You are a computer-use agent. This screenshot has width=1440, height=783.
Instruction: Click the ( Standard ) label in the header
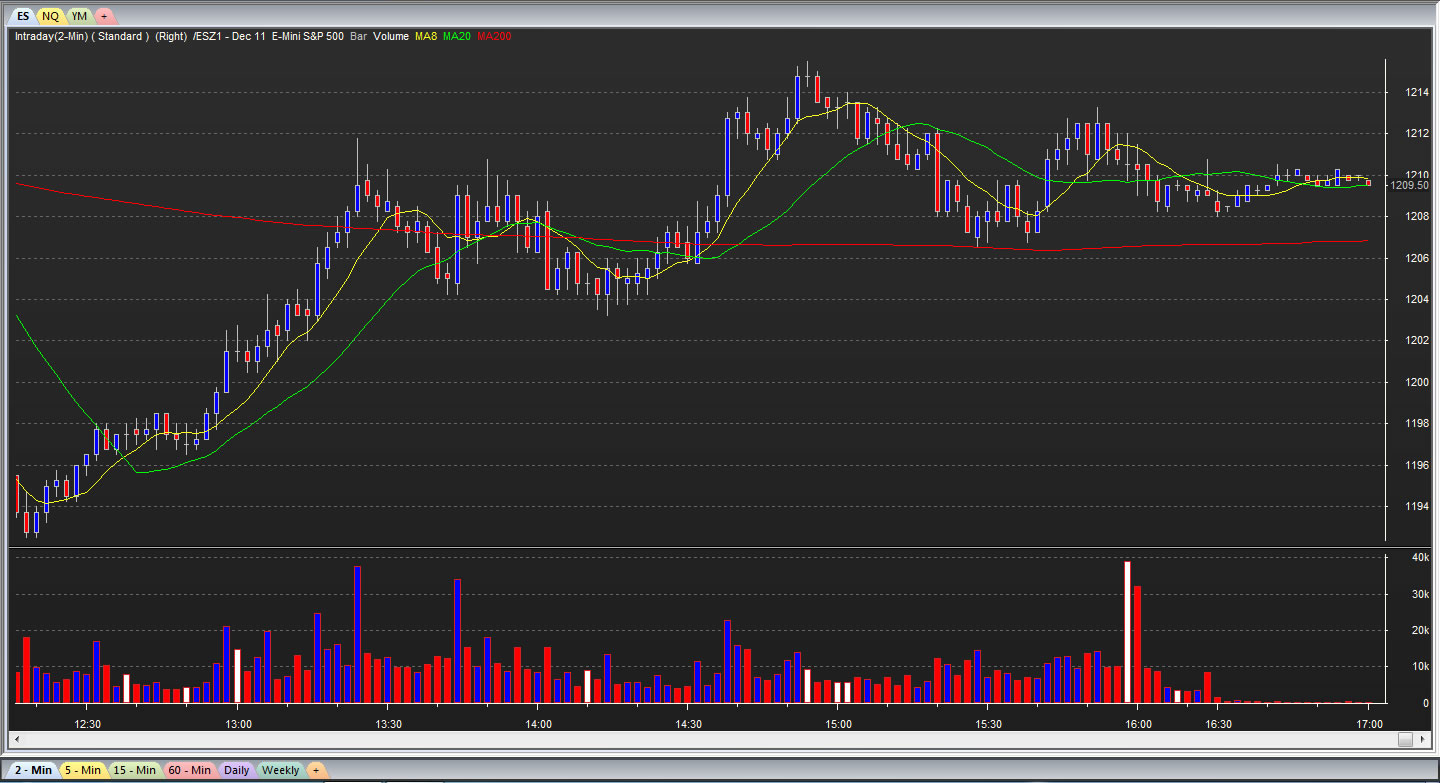(120, 36)
